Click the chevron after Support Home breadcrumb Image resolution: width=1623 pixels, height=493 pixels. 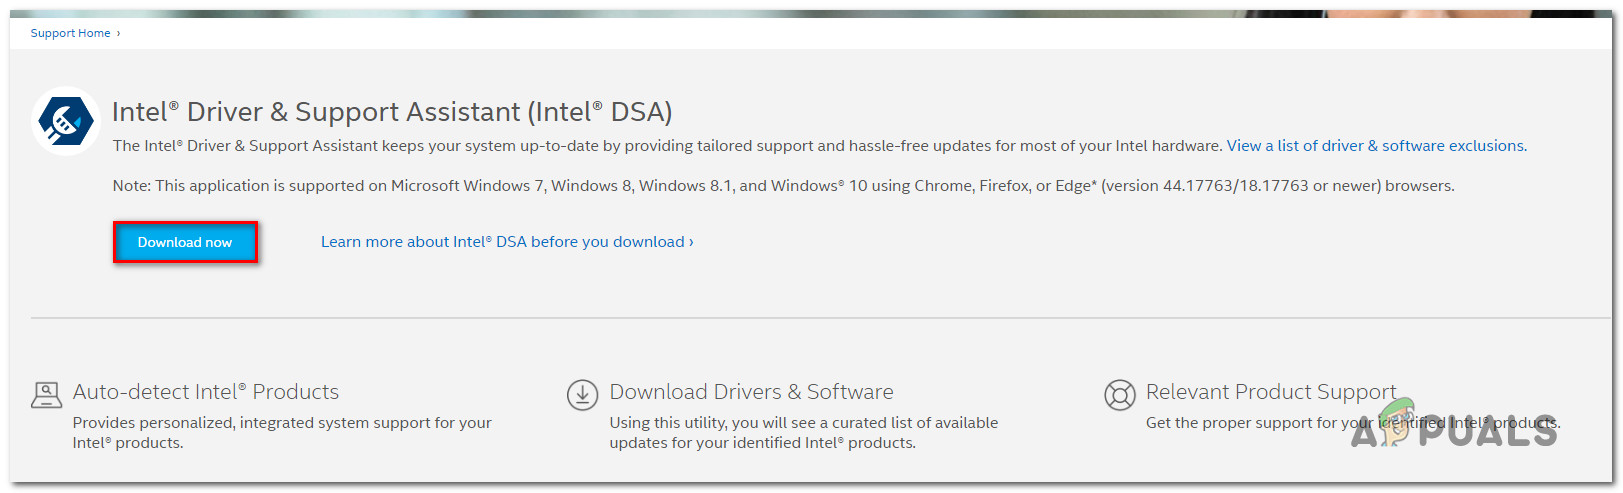click(119, 33)
